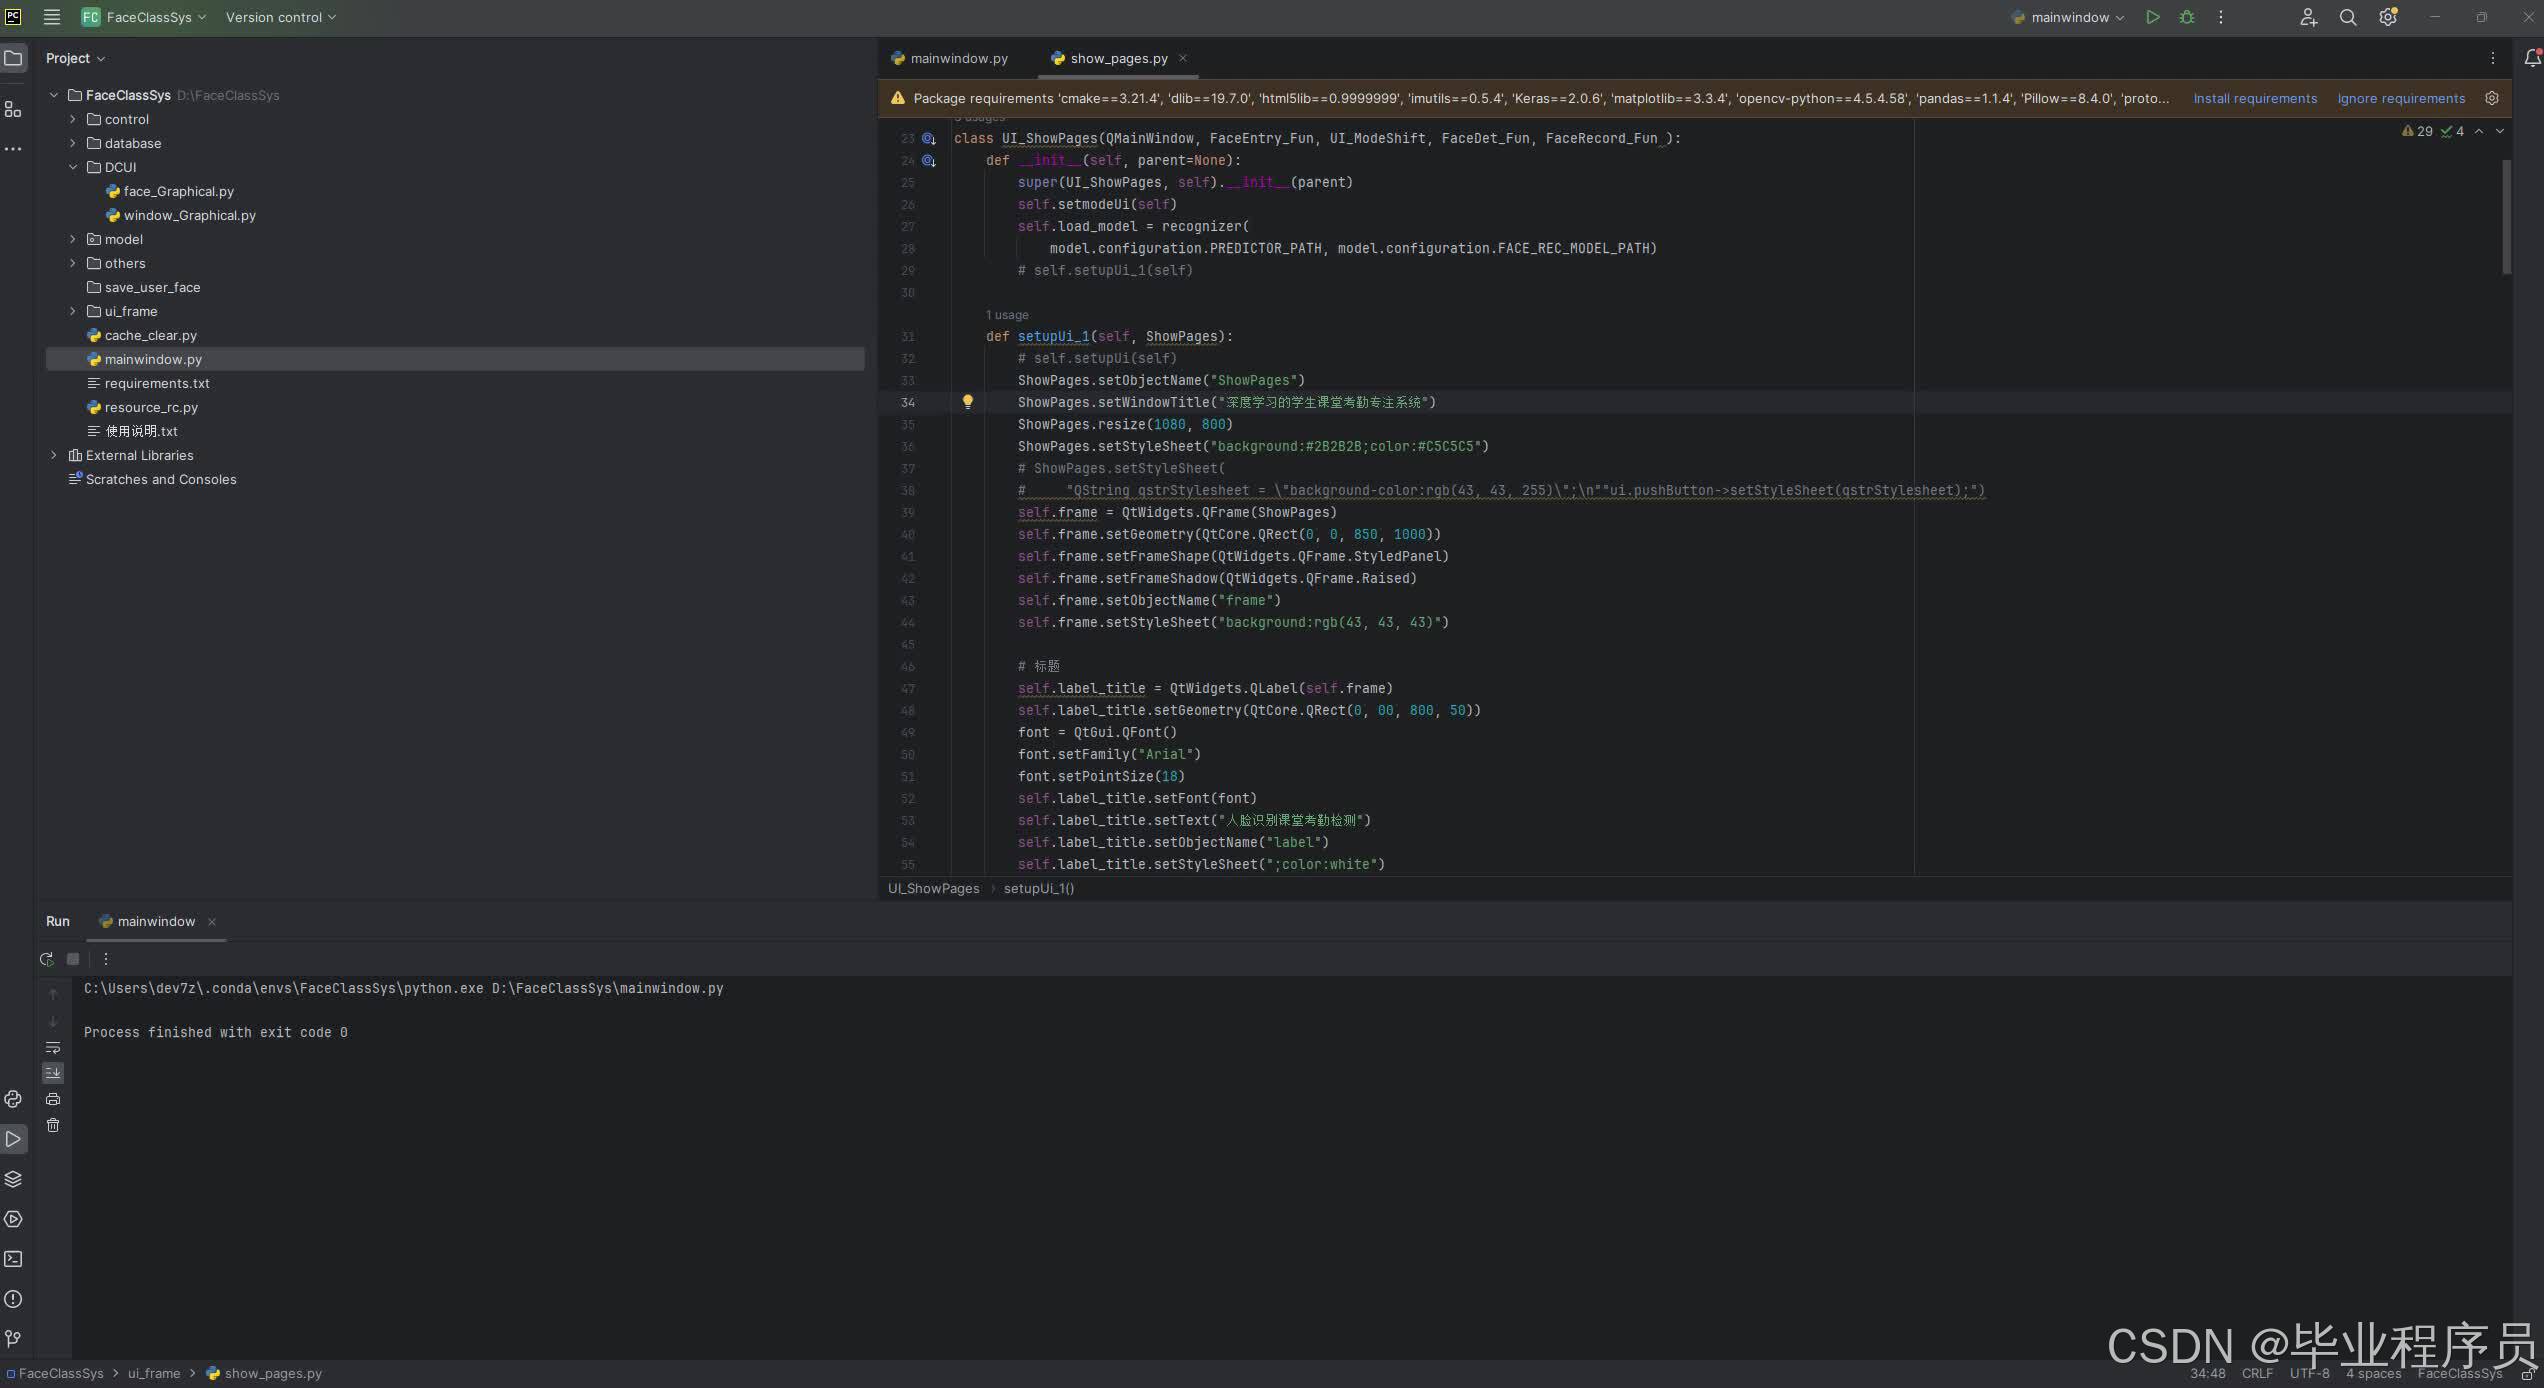The width and height of the screenshot is (2544, 1388).
Task: Open the Terminal tool window
Action: (x=13, y=1259)
